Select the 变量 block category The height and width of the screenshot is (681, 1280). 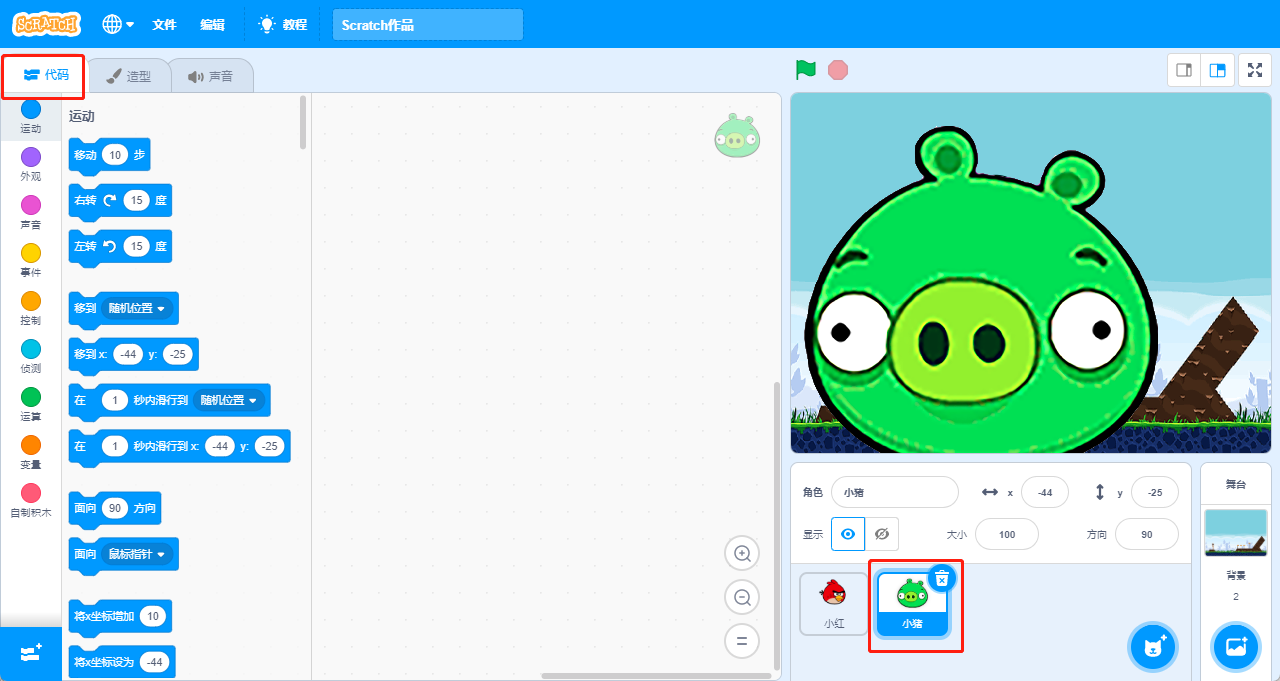pos(31,453)
